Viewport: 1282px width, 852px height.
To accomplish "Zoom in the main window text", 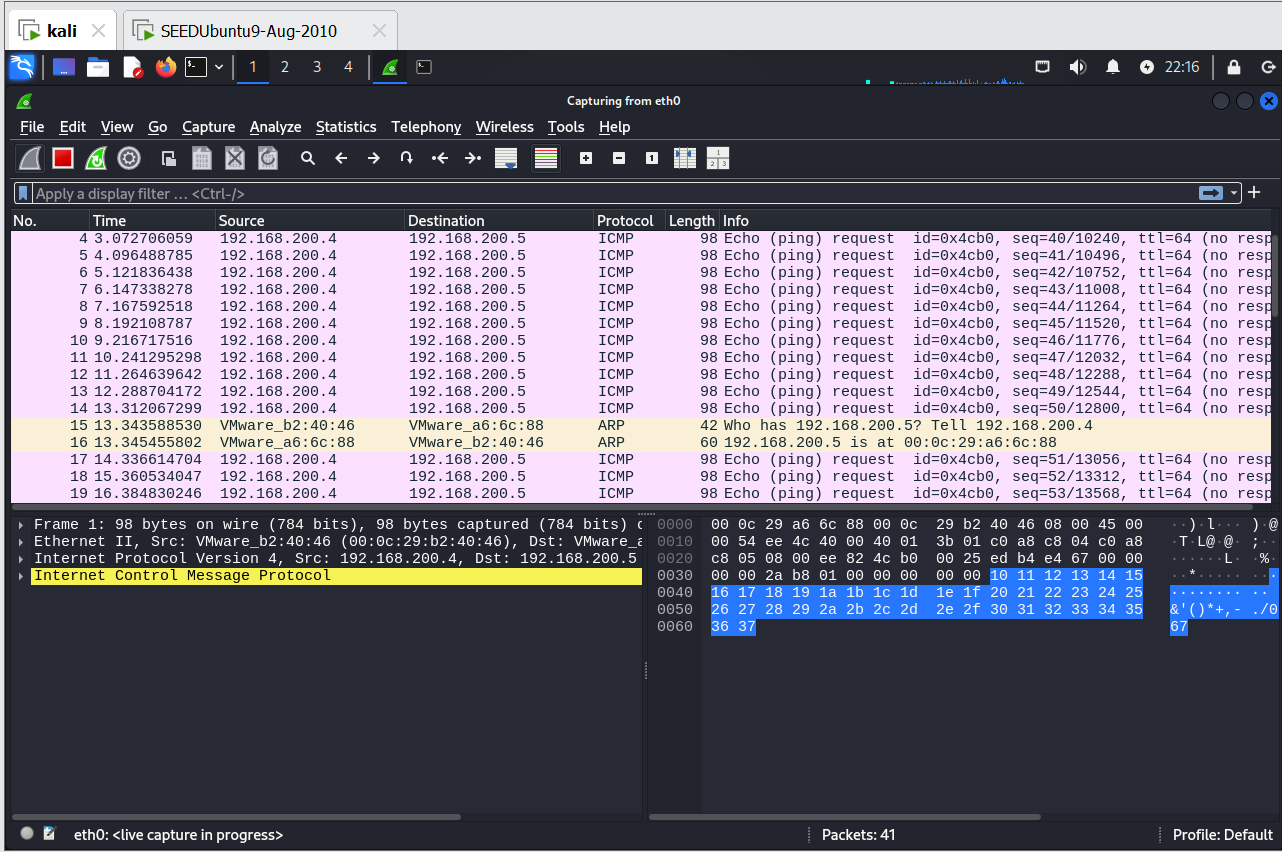I will (x=586, y=158).
